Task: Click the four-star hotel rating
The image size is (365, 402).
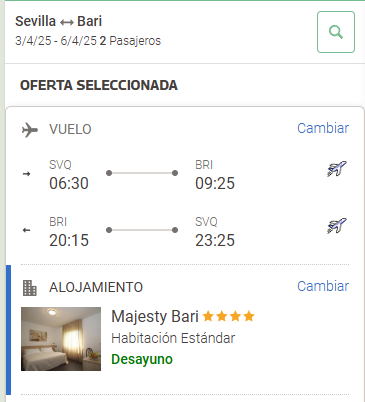Action: (x=229, y=316)
